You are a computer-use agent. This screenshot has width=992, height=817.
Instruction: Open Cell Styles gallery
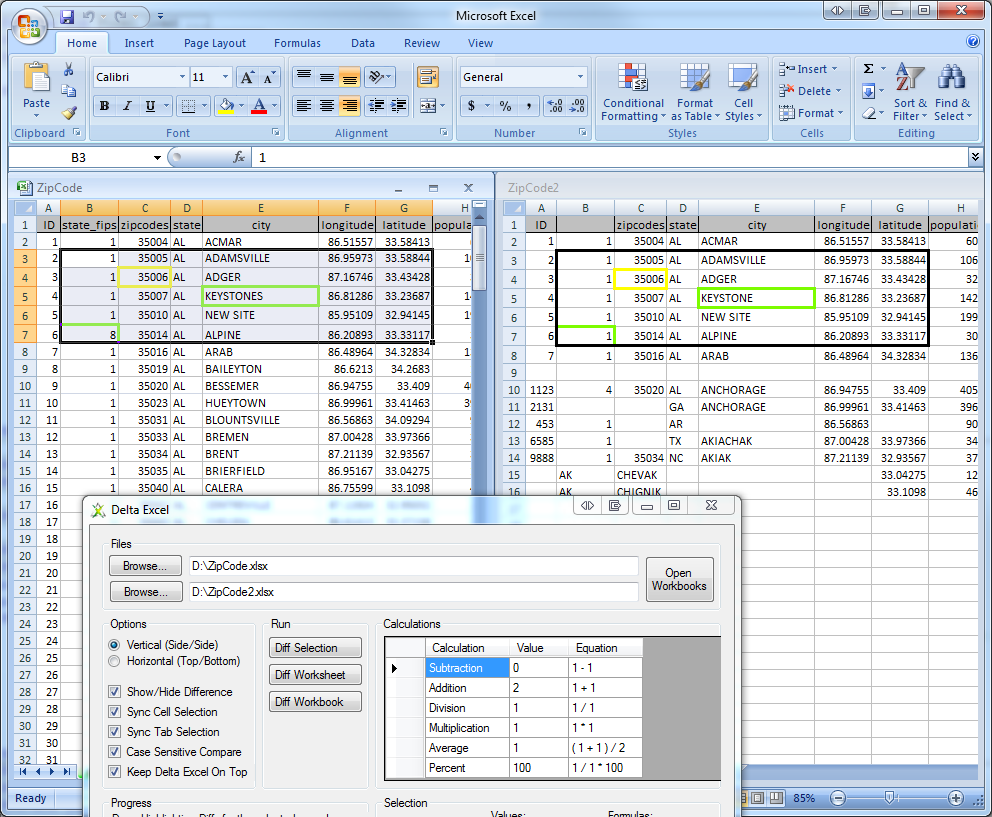coord(743,92)
